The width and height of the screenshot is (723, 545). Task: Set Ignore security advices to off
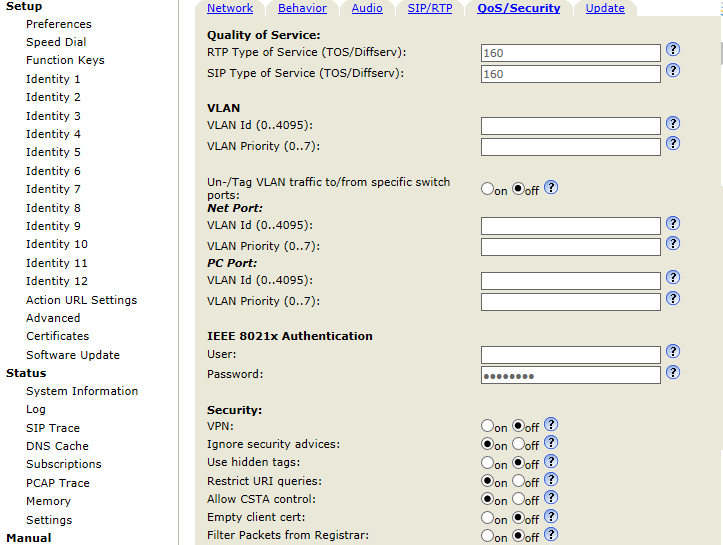click(518, 444)
